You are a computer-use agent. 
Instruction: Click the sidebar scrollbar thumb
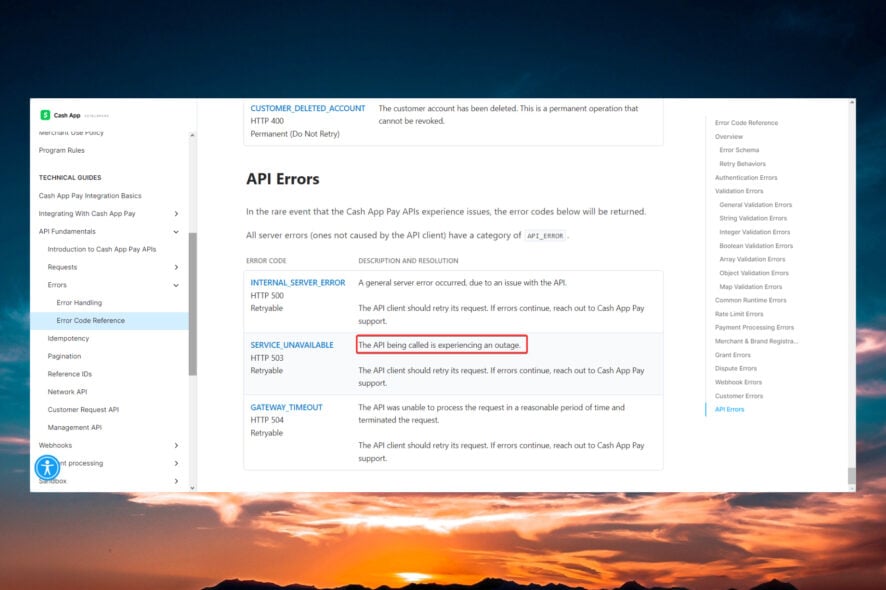pos(193,303)
